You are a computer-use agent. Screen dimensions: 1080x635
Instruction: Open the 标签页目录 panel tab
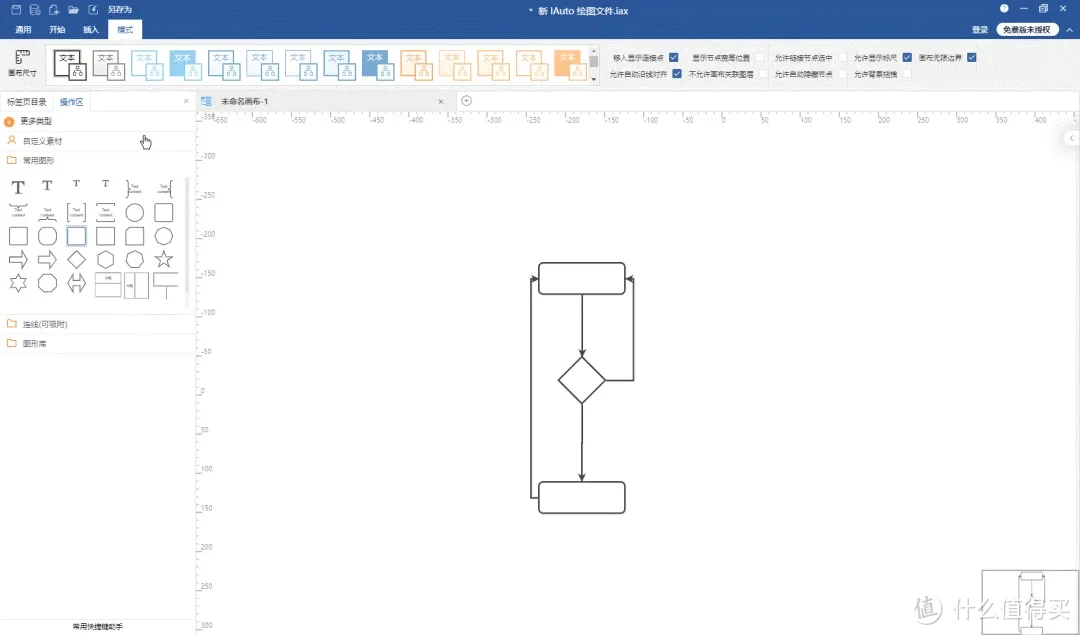(x=27, y=102)
